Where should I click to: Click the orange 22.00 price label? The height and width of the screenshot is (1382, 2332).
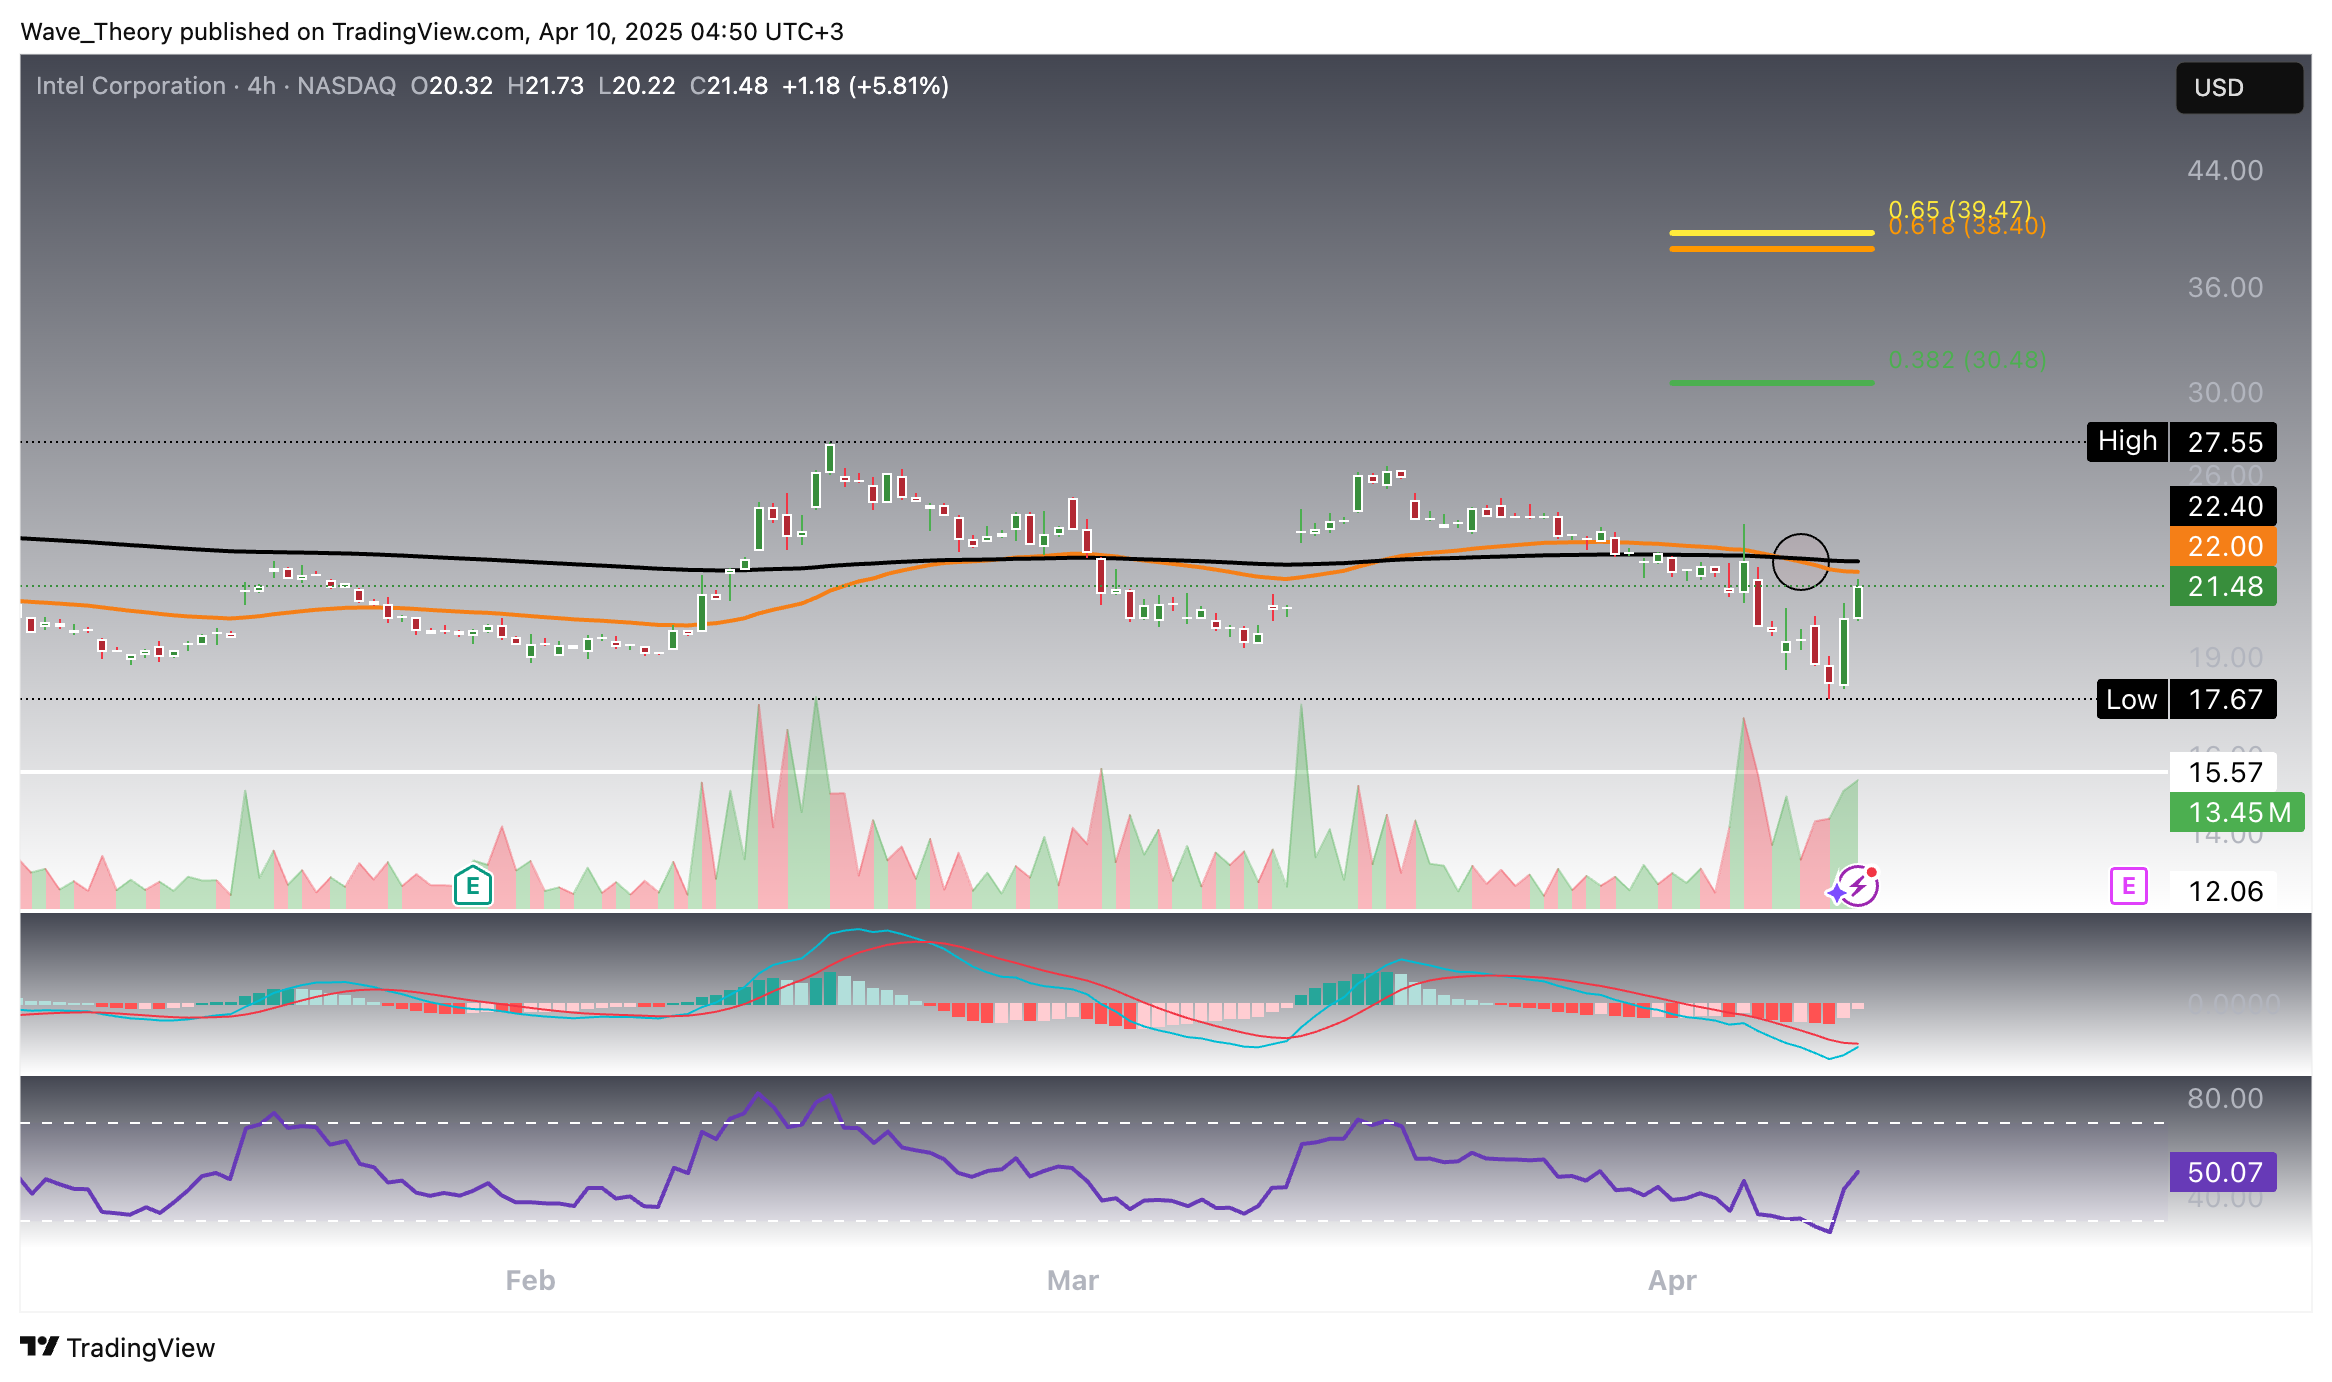coord(2223,546)
